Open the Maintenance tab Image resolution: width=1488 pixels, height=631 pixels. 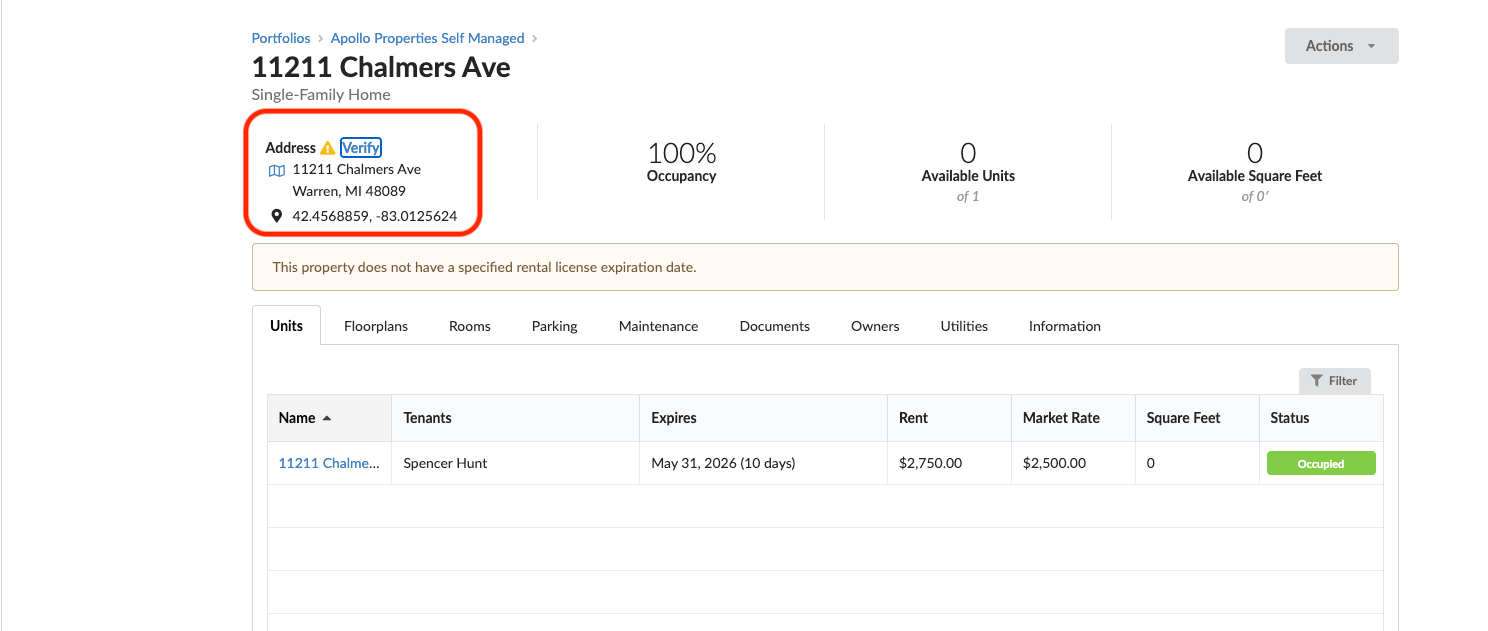click(658, 326)
